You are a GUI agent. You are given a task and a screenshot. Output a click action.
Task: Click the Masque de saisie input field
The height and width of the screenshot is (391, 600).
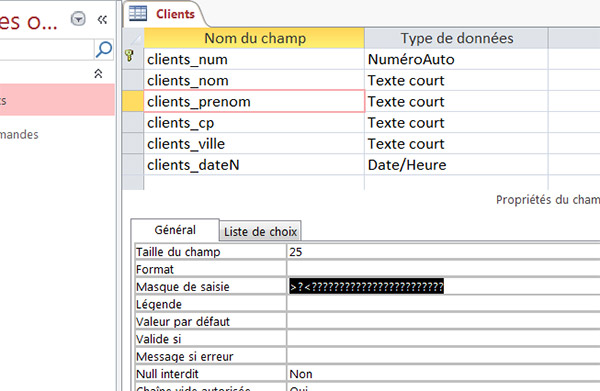pyautogui.click(x=444, y=286)
